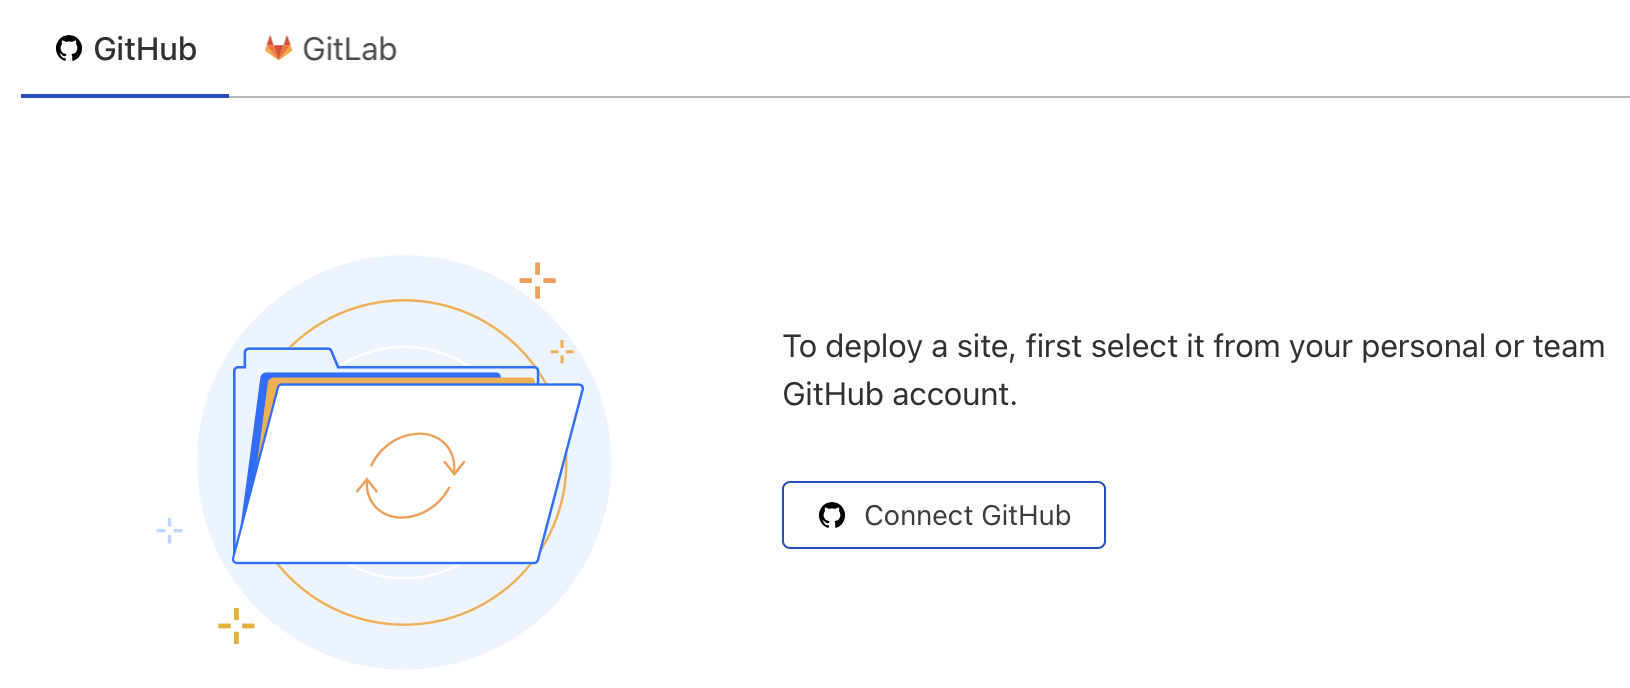1630x688 pixels.
Task: Click the GitHub octocat icon in the tab bar
Action: tap(68, 48)
